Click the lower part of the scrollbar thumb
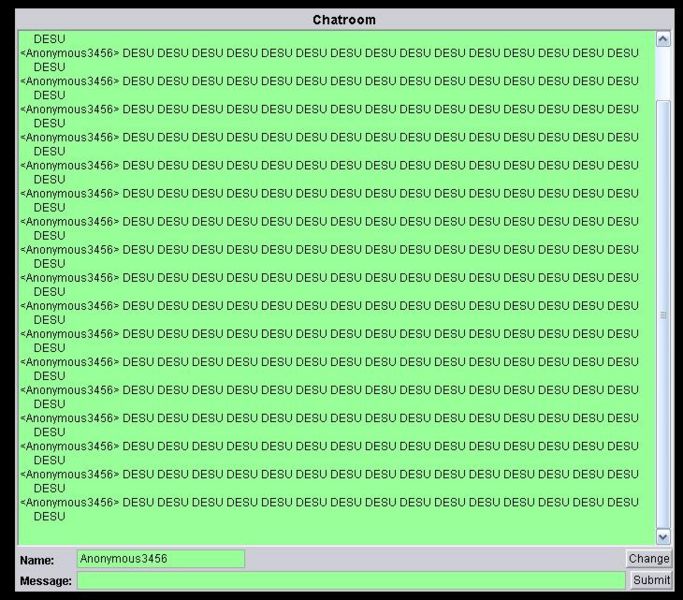 point(663,480)
